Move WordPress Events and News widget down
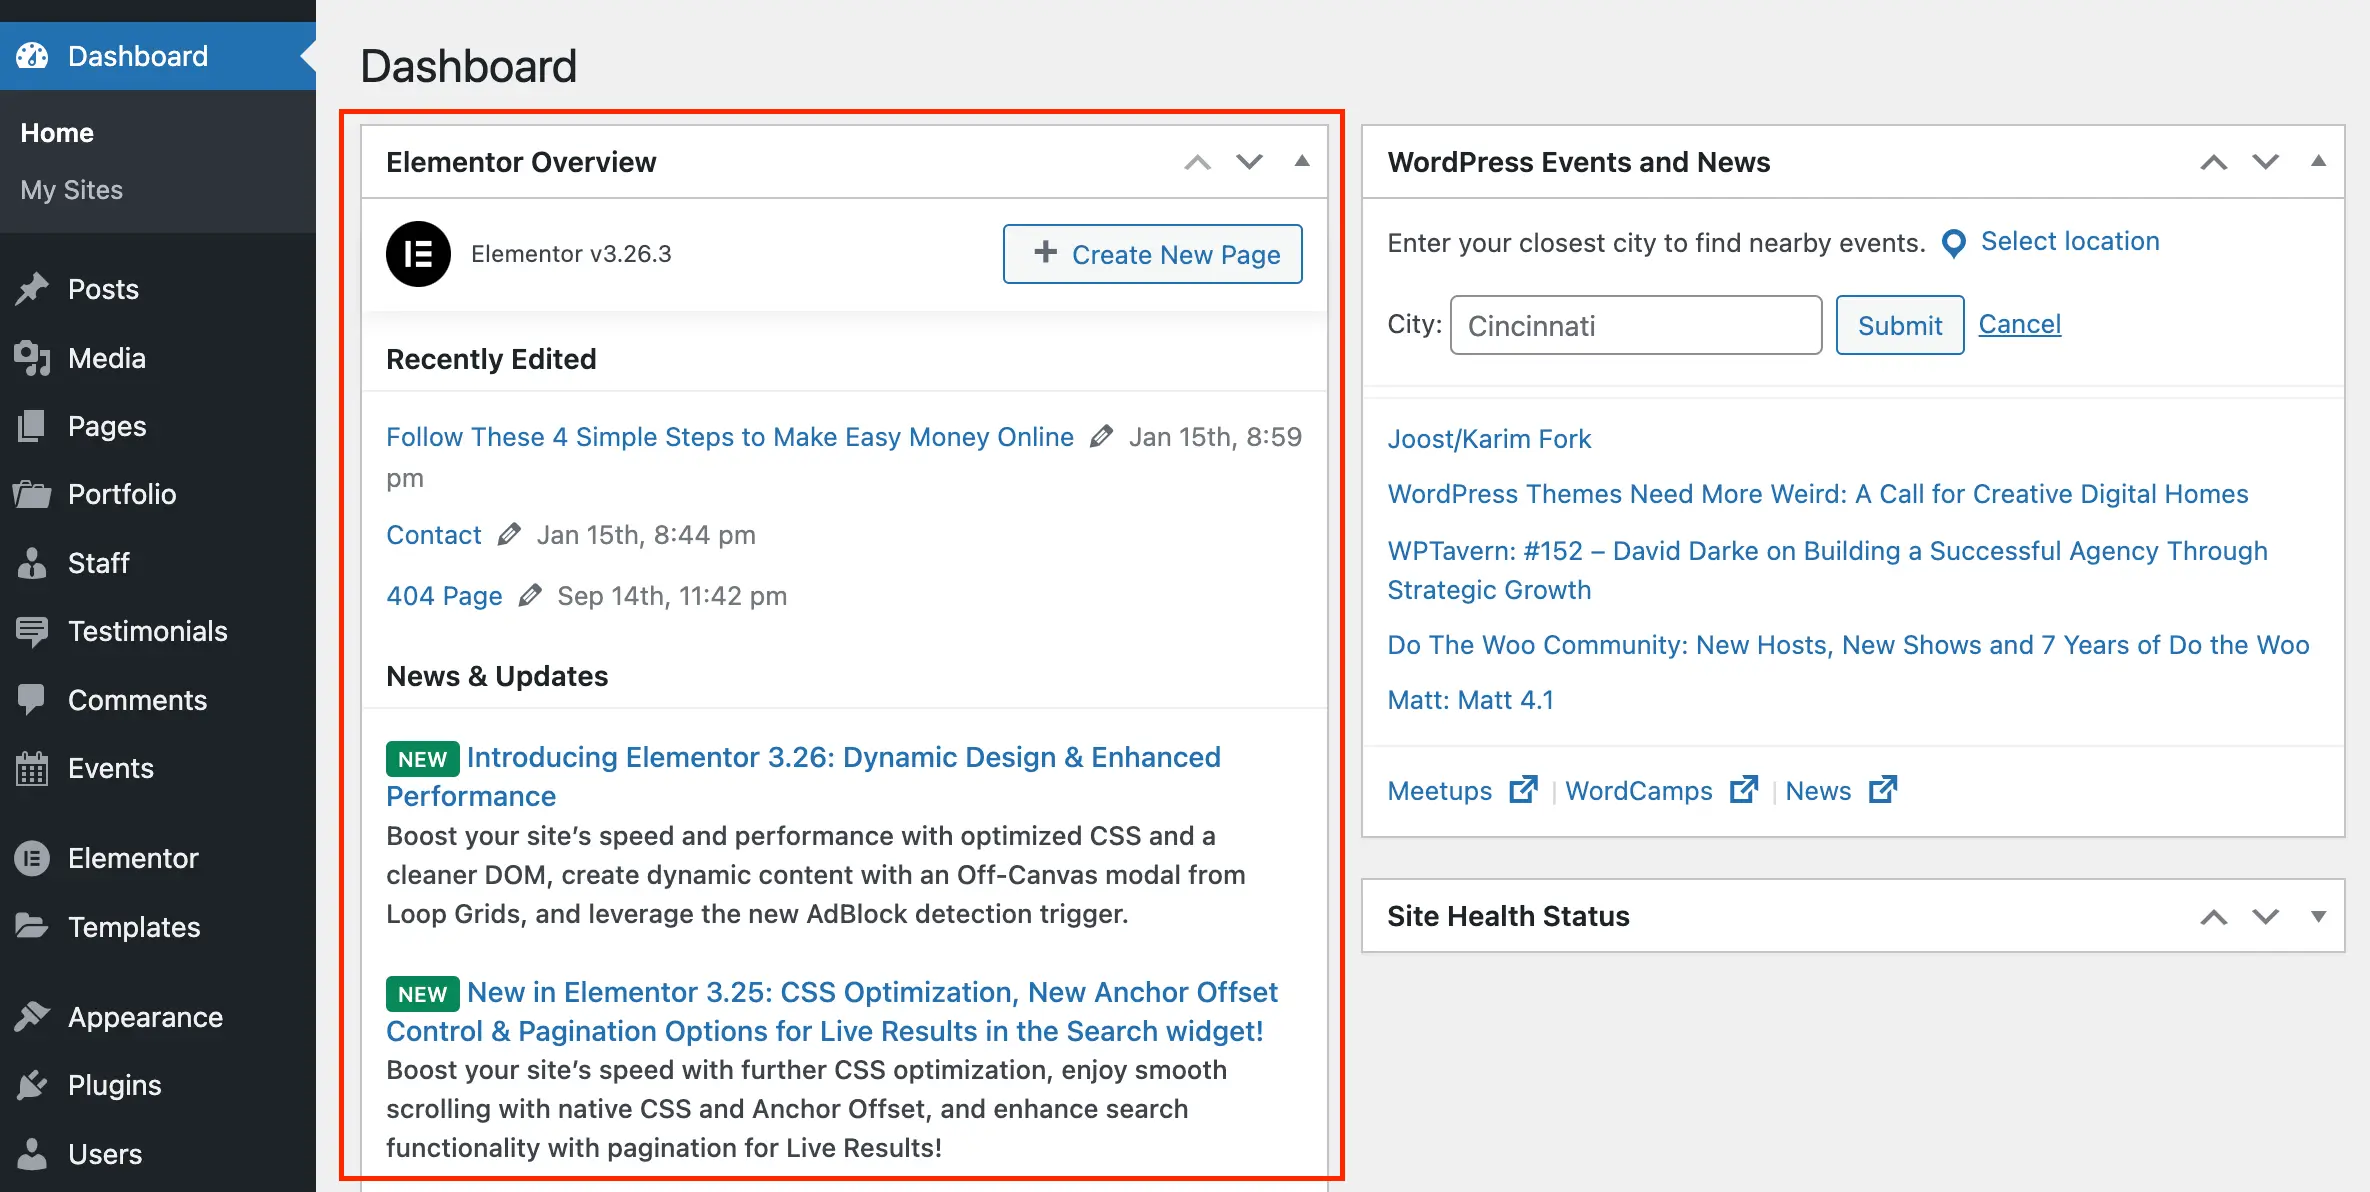The height and width of the screenshot is (1192, 2370). pos(2266,162)
